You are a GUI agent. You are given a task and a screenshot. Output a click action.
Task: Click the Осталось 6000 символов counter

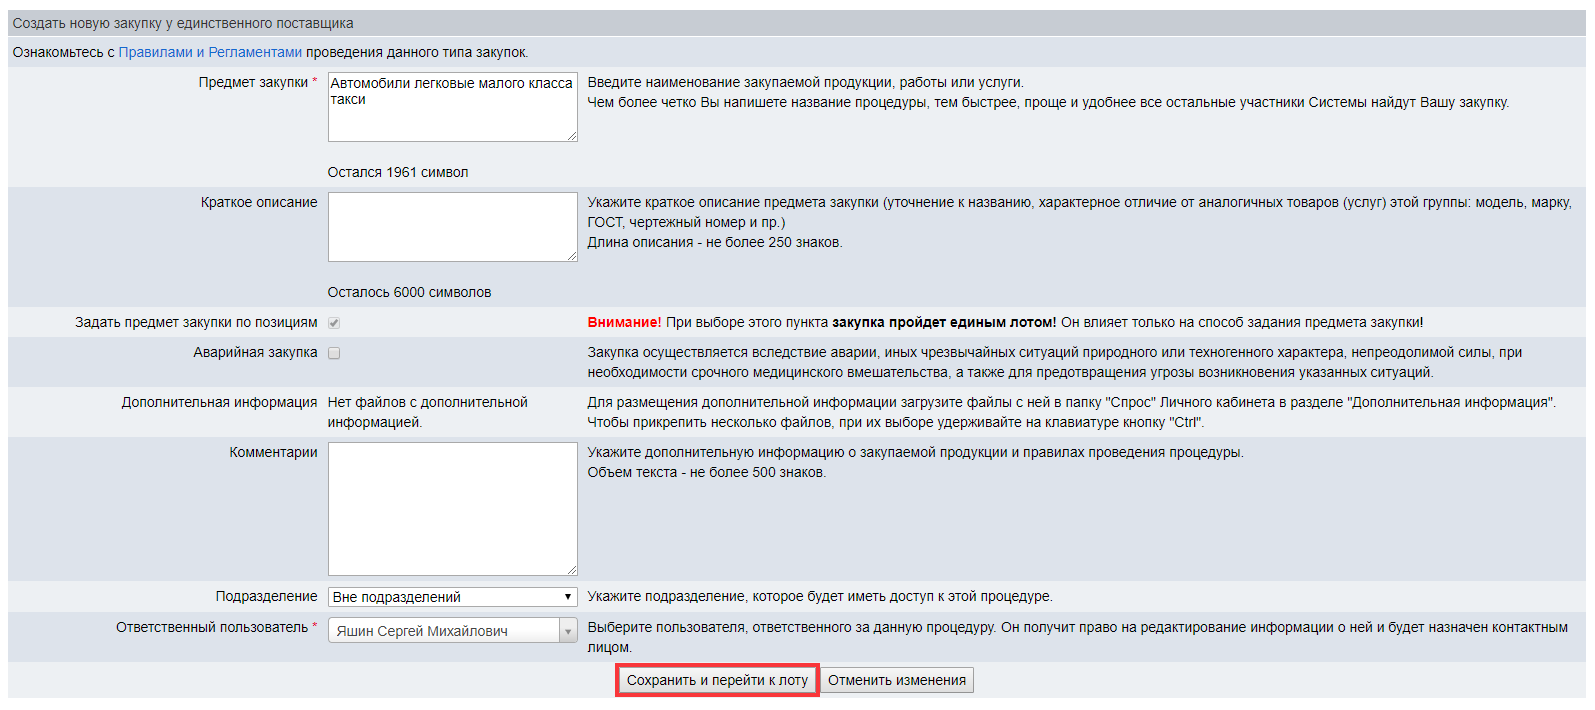point(409,292)
